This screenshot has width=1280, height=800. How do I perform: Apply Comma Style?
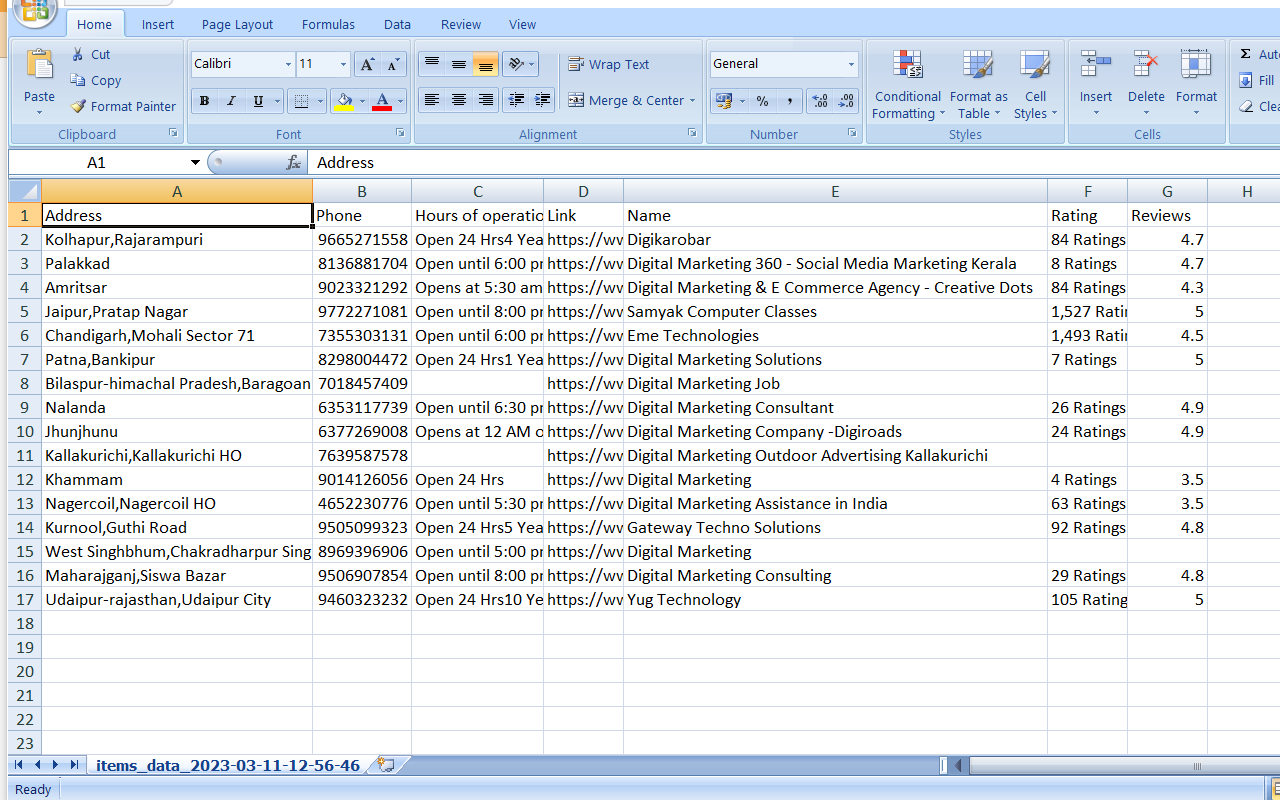790,101
